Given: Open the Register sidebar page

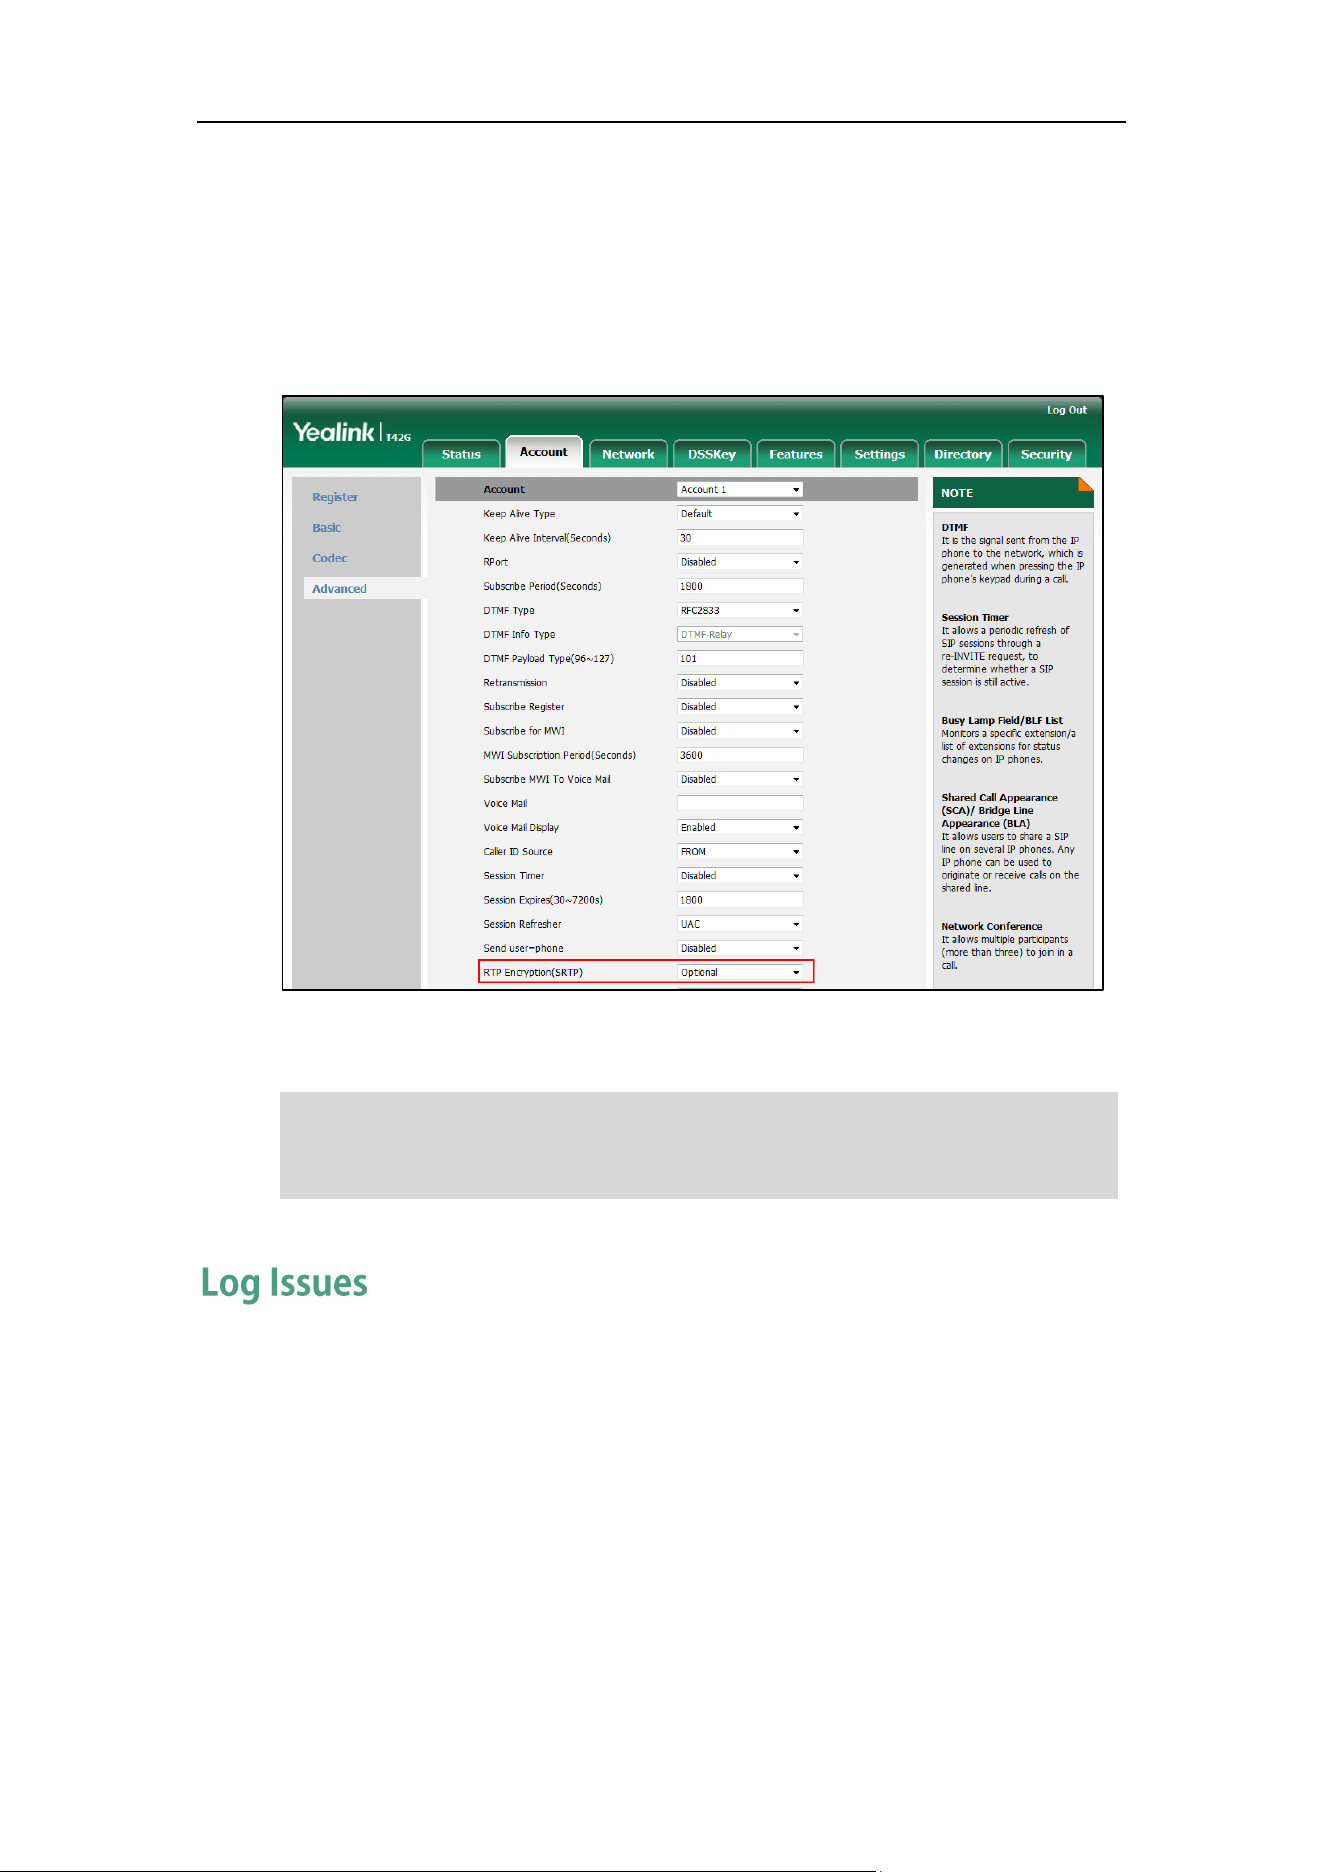Looking at the screenshot, I should (x=335, y=497).
